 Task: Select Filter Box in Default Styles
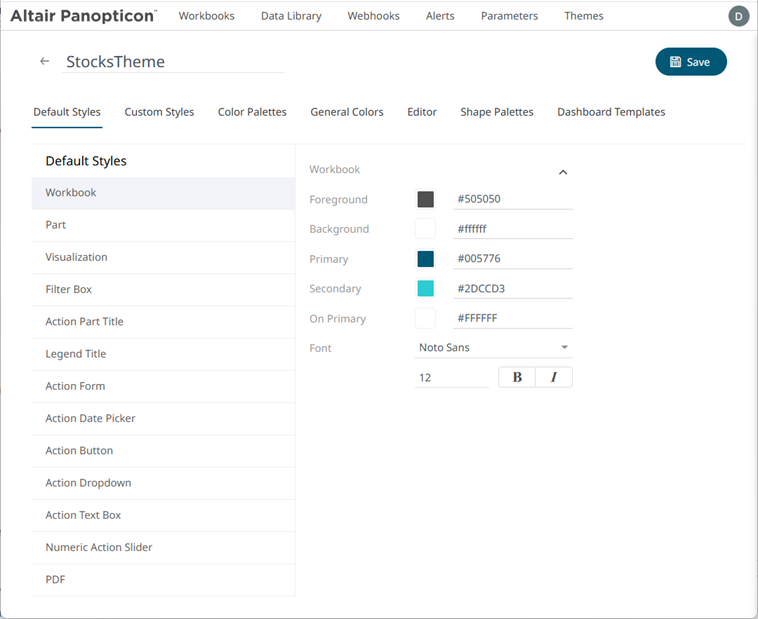69,290
